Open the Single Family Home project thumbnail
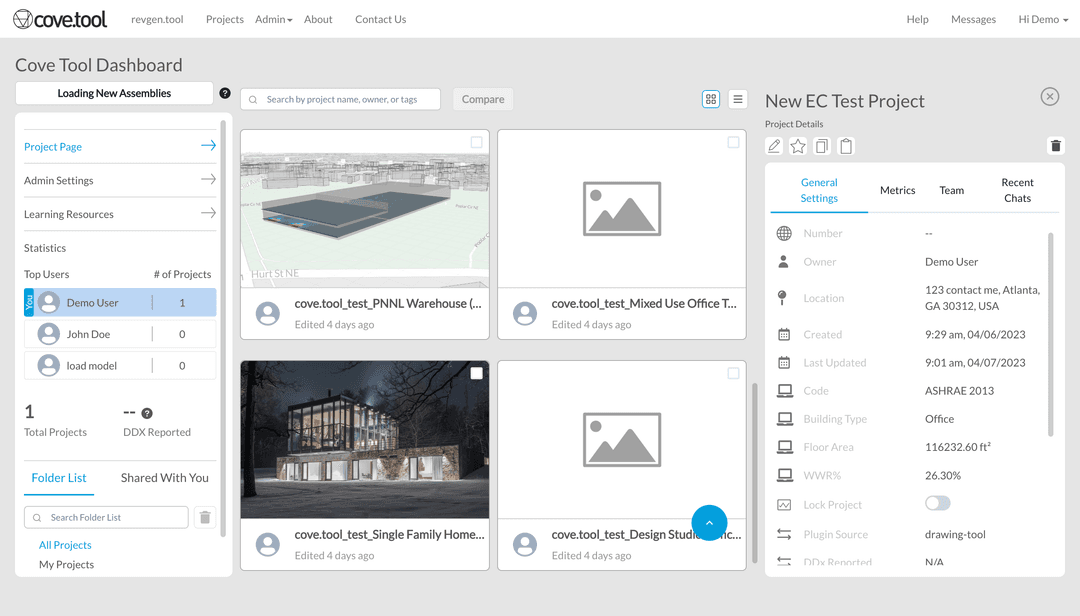 coord(365,440)
